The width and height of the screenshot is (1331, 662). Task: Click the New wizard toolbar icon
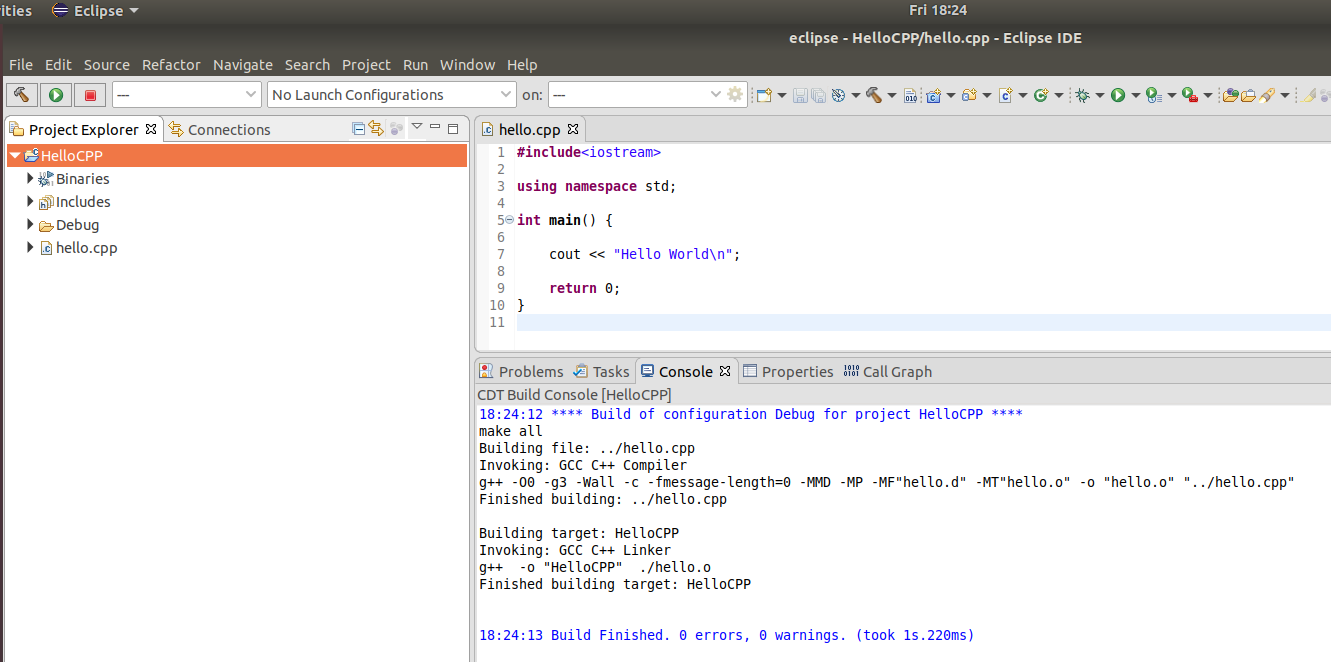click(x=764, y=95)
